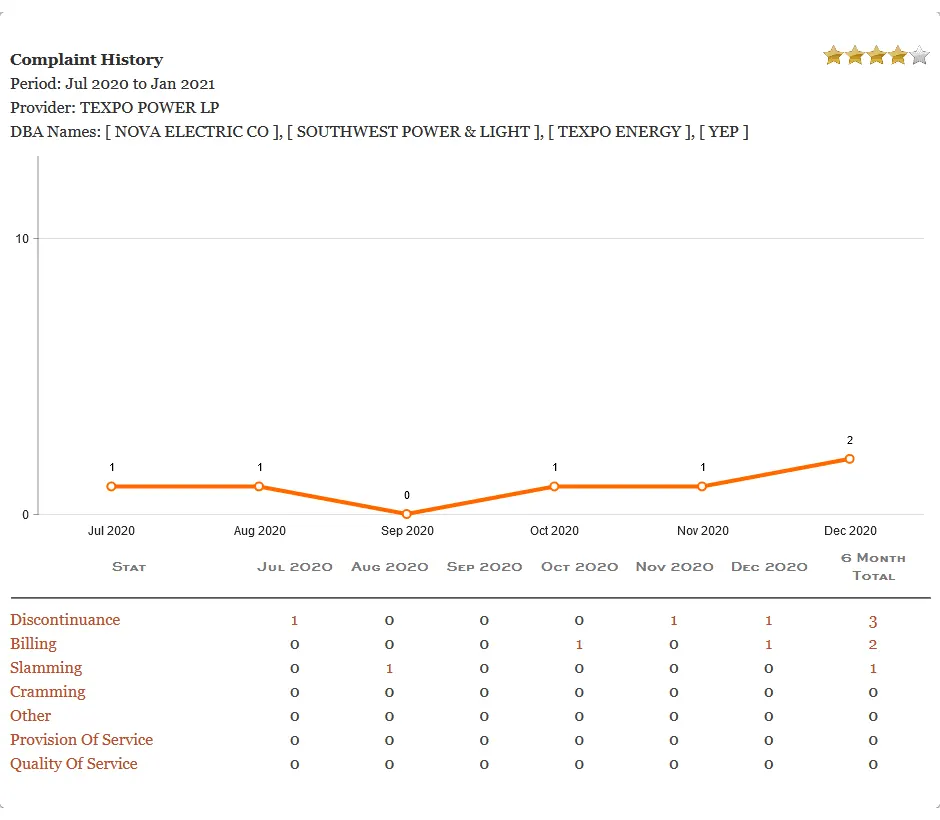Click the first gold rating star
This screenshot has height=820, width=940.
833,56
